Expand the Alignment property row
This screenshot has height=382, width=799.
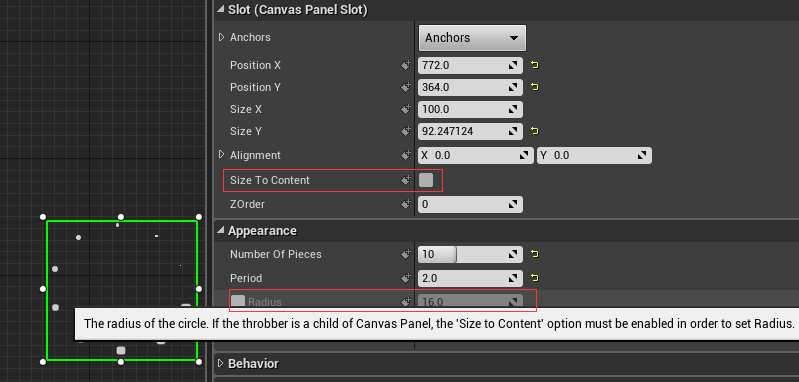coord(221,155)
